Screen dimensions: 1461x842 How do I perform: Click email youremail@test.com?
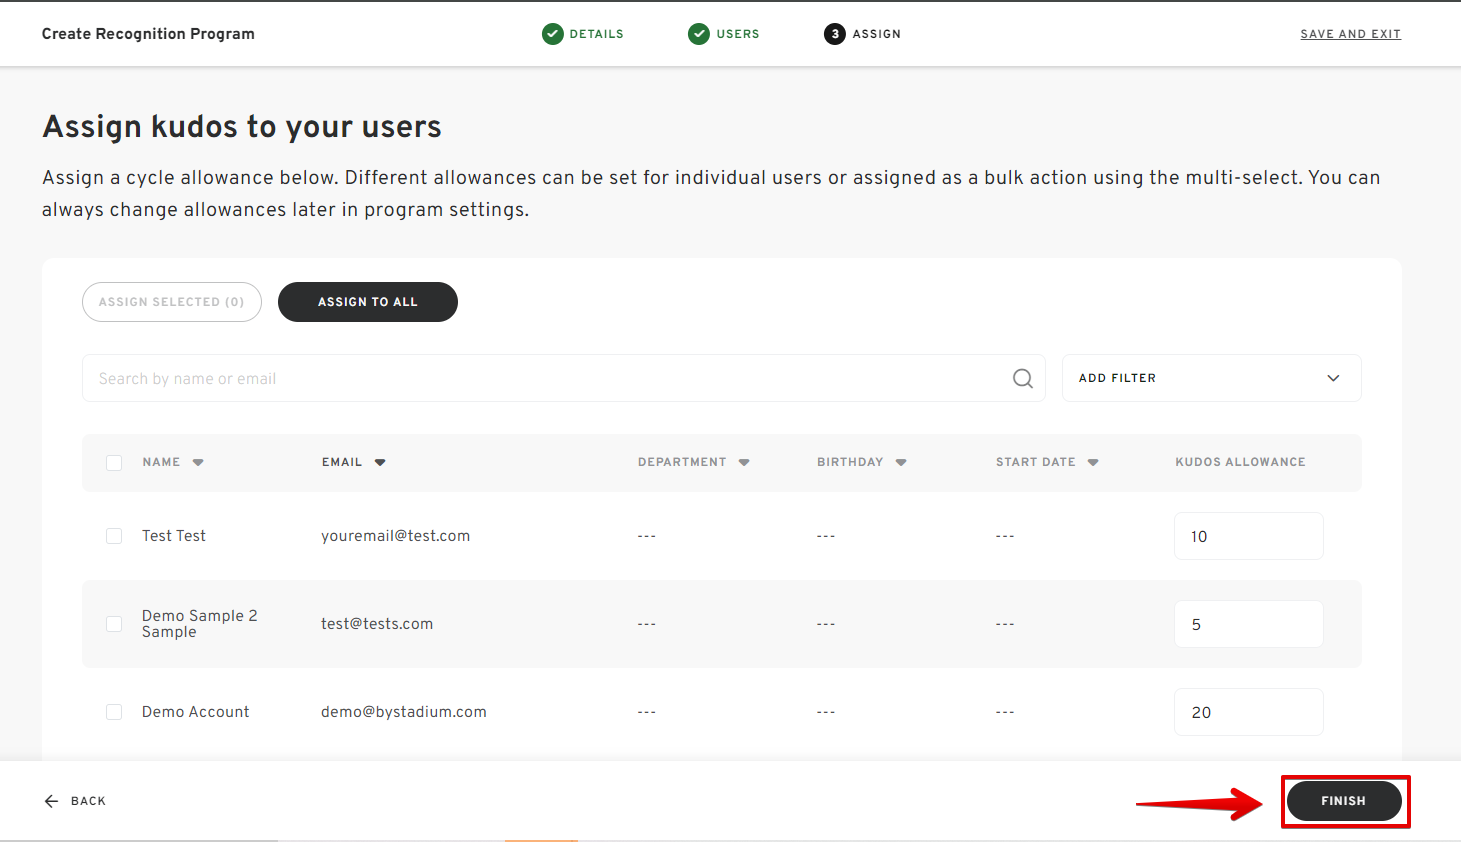click(395, 536)
